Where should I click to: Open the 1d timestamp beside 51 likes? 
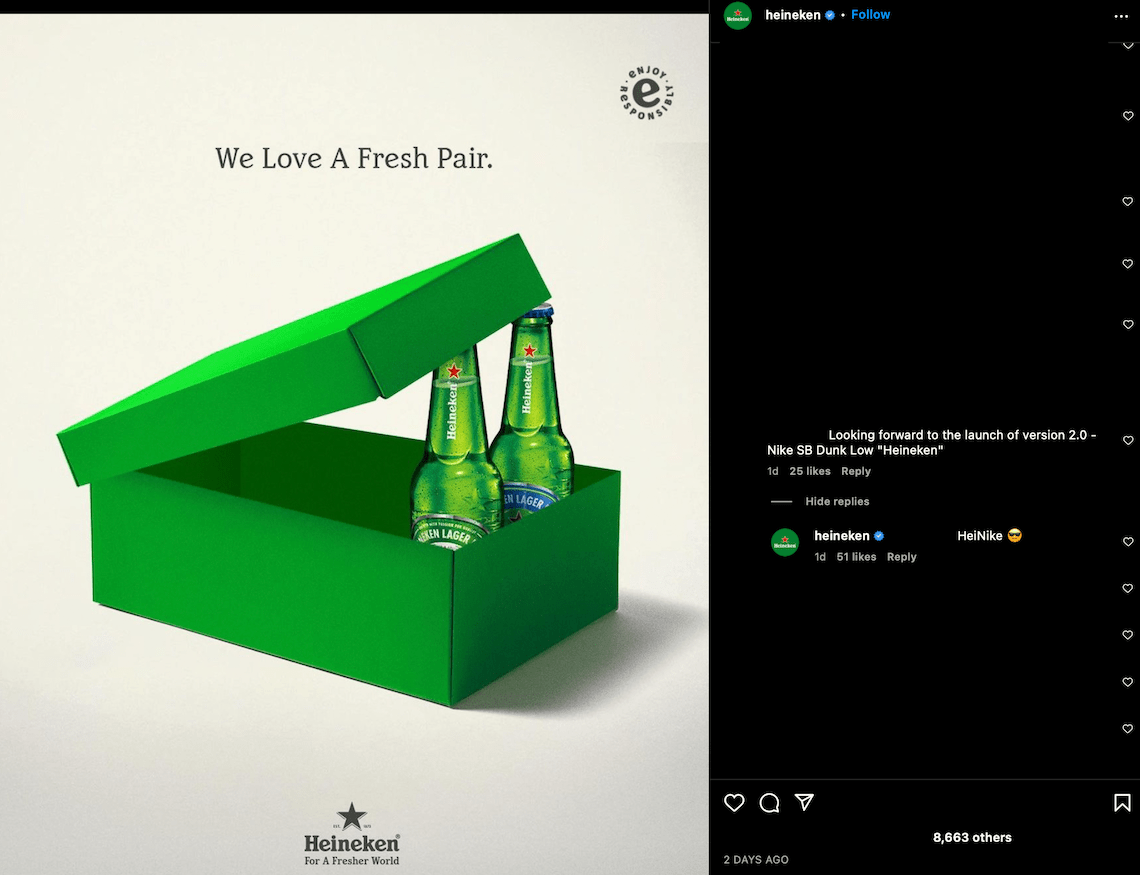[x=820, y=557]
